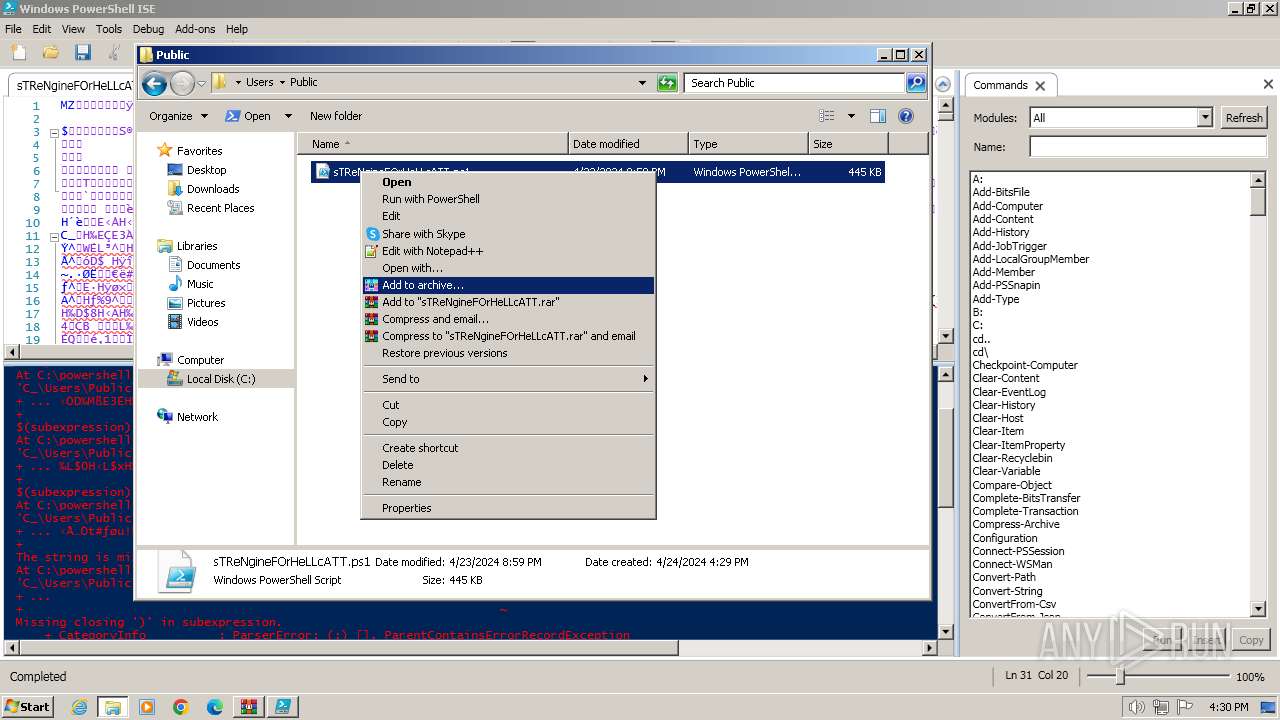Open the Modules combo box dropdown
The image size is (1280, 720).
click(1204, 118)
